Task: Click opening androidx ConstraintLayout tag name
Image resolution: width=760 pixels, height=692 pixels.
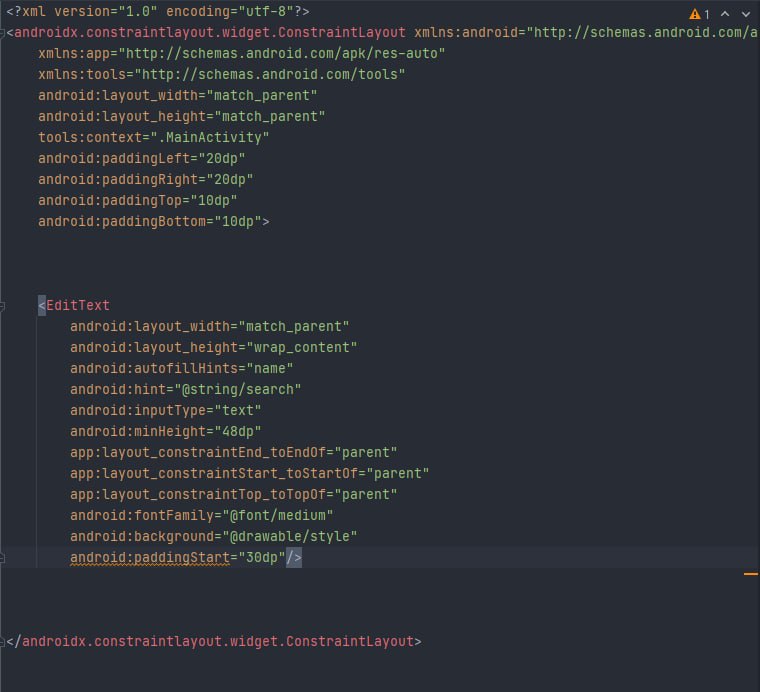Action: click(x=209, y=32)
